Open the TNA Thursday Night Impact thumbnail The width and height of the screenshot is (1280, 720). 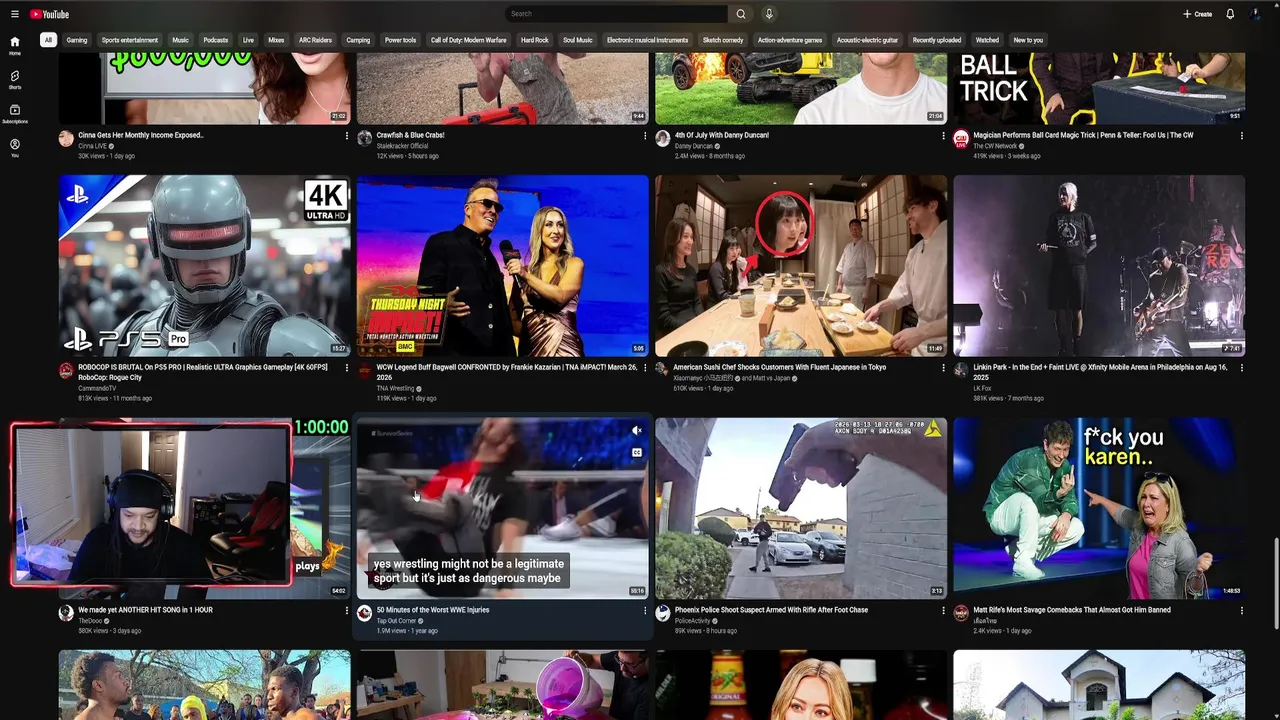(503, 266)
